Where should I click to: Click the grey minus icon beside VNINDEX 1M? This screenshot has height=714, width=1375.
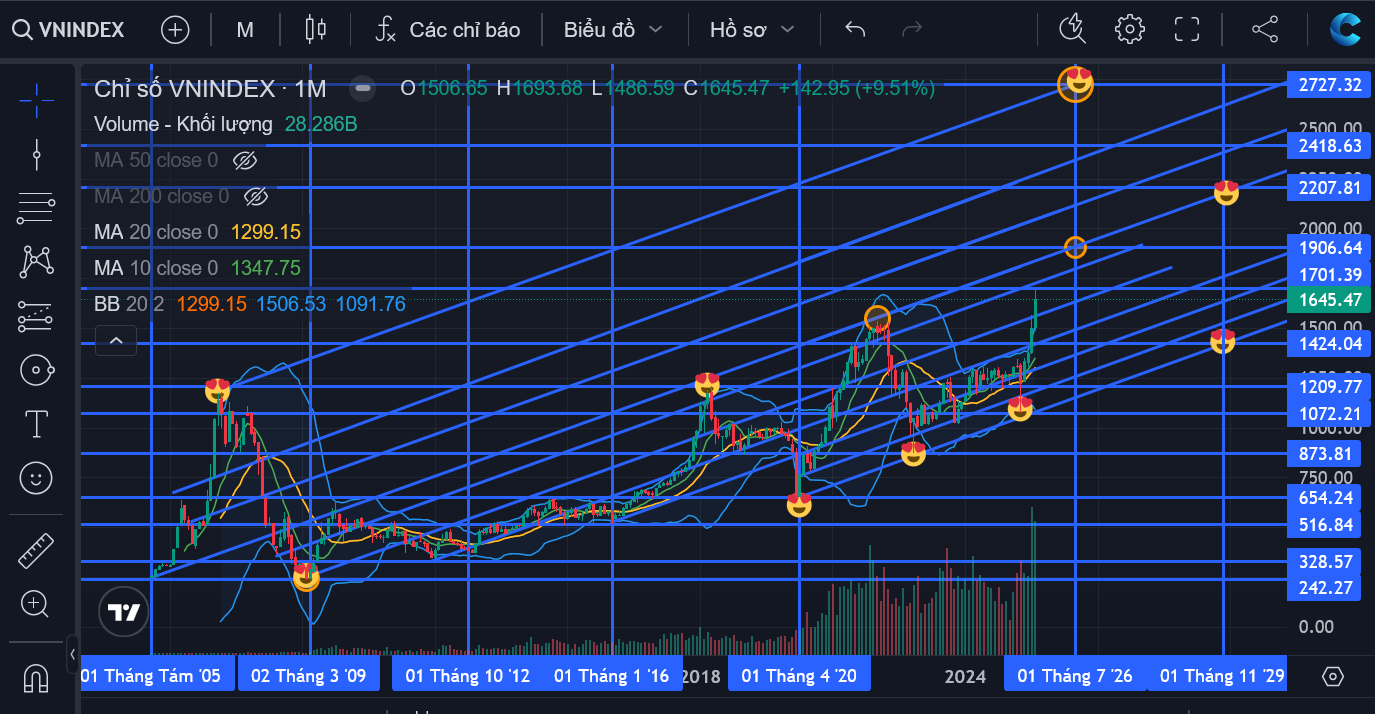(363, 88)
